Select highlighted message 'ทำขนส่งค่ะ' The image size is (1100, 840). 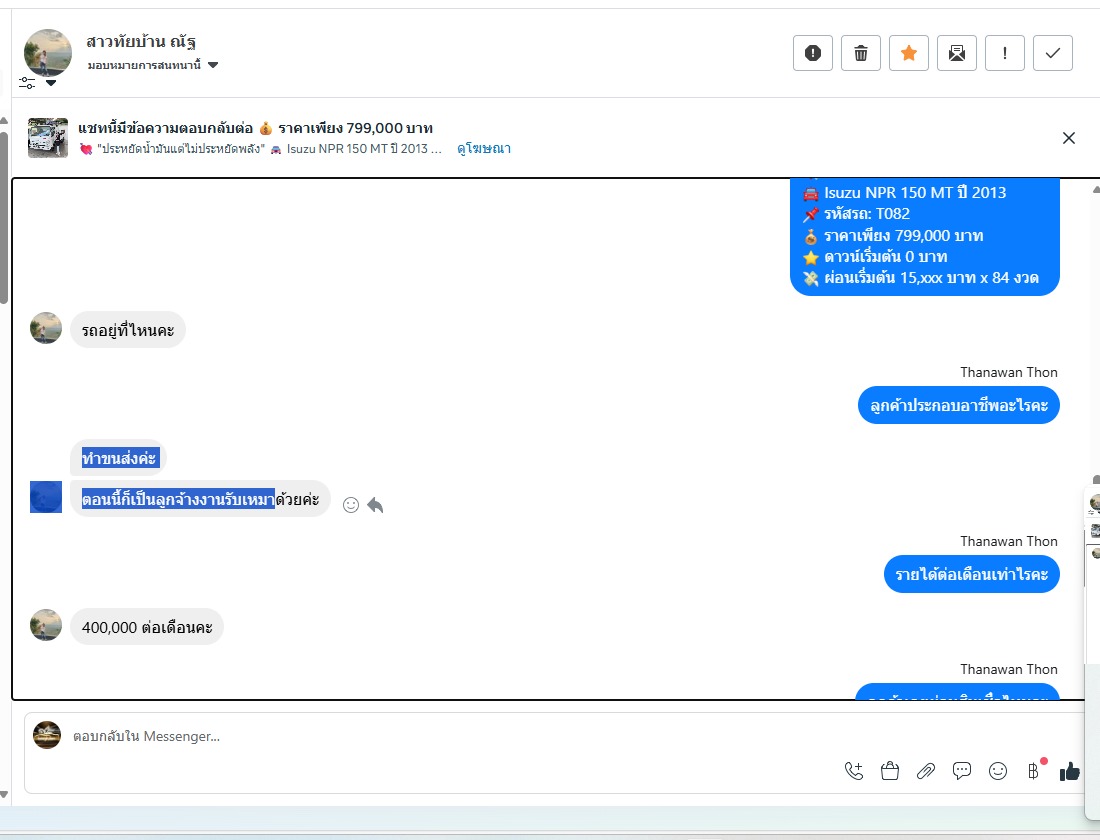click(119, 458)
